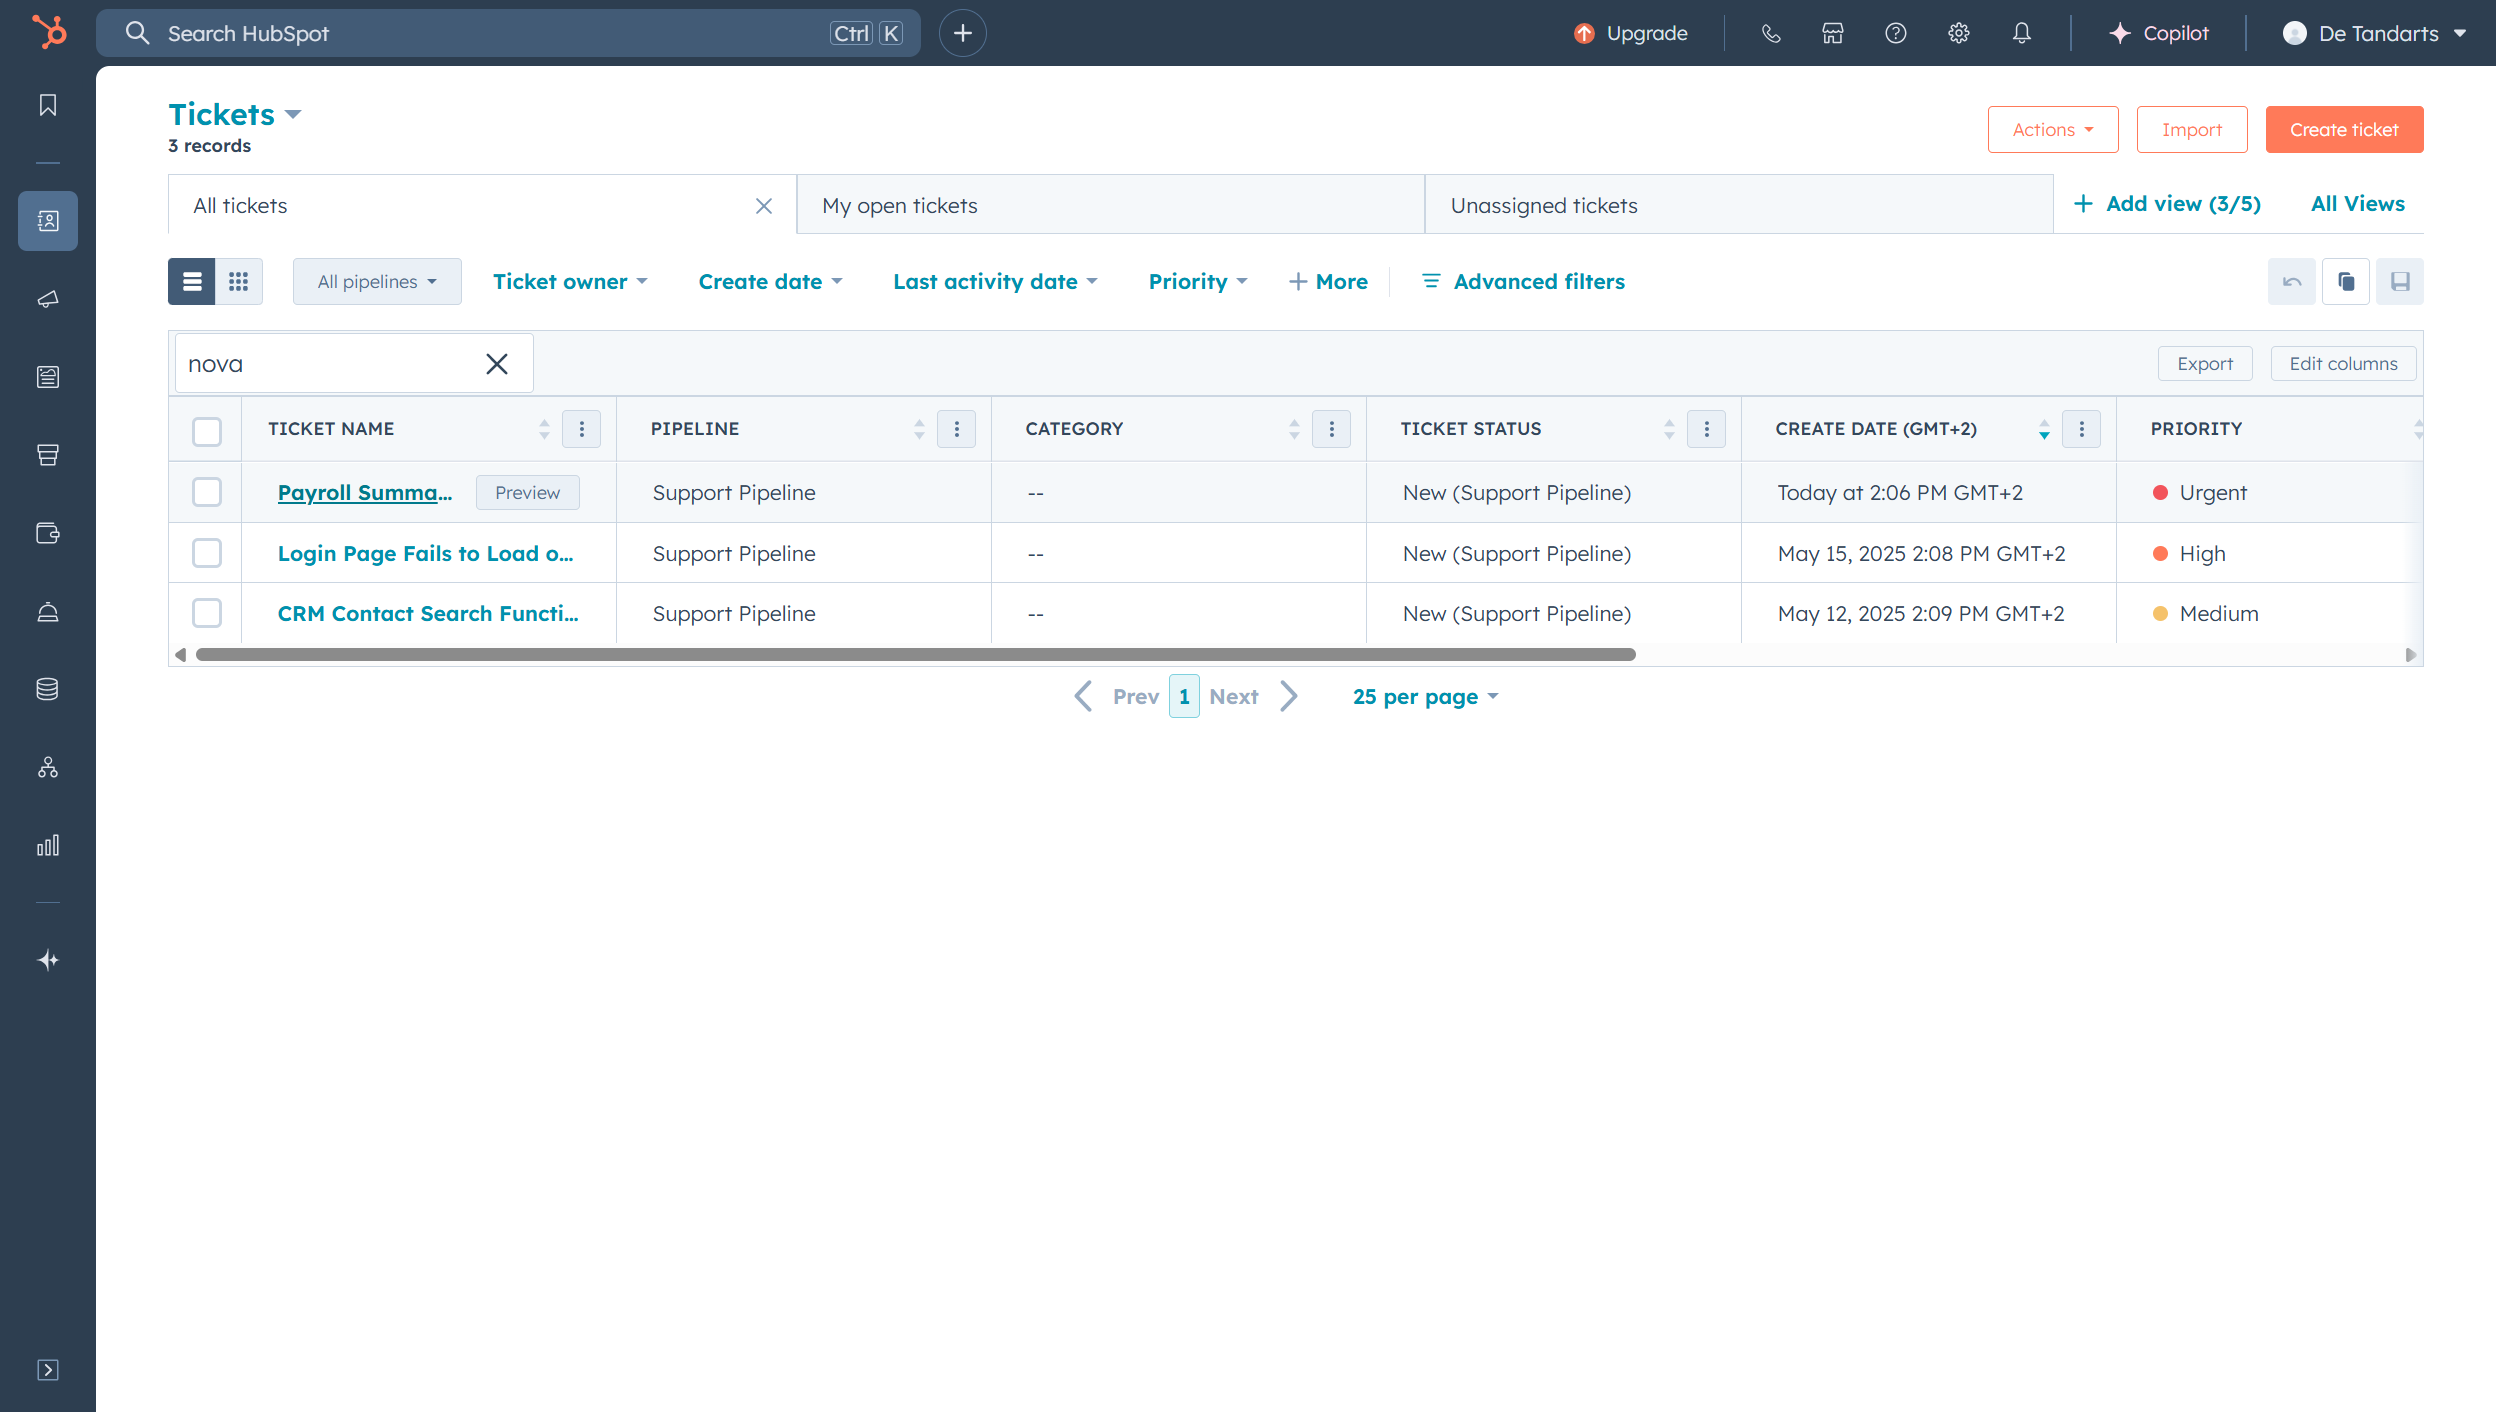Screen dimensions: 2496x1412
Task: Open the reporting bar chart sidebar icon
Action: coord(47,845)
